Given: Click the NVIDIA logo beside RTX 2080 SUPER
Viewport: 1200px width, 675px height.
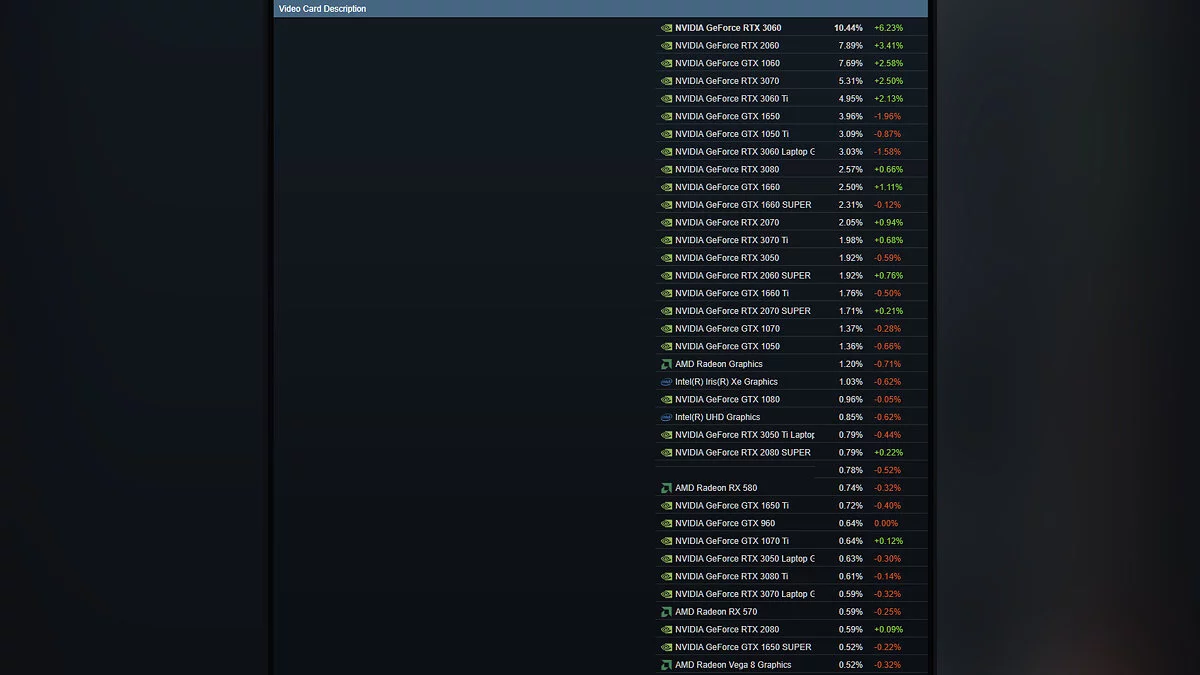Looking at the screenshot, I should click(666, 453).
